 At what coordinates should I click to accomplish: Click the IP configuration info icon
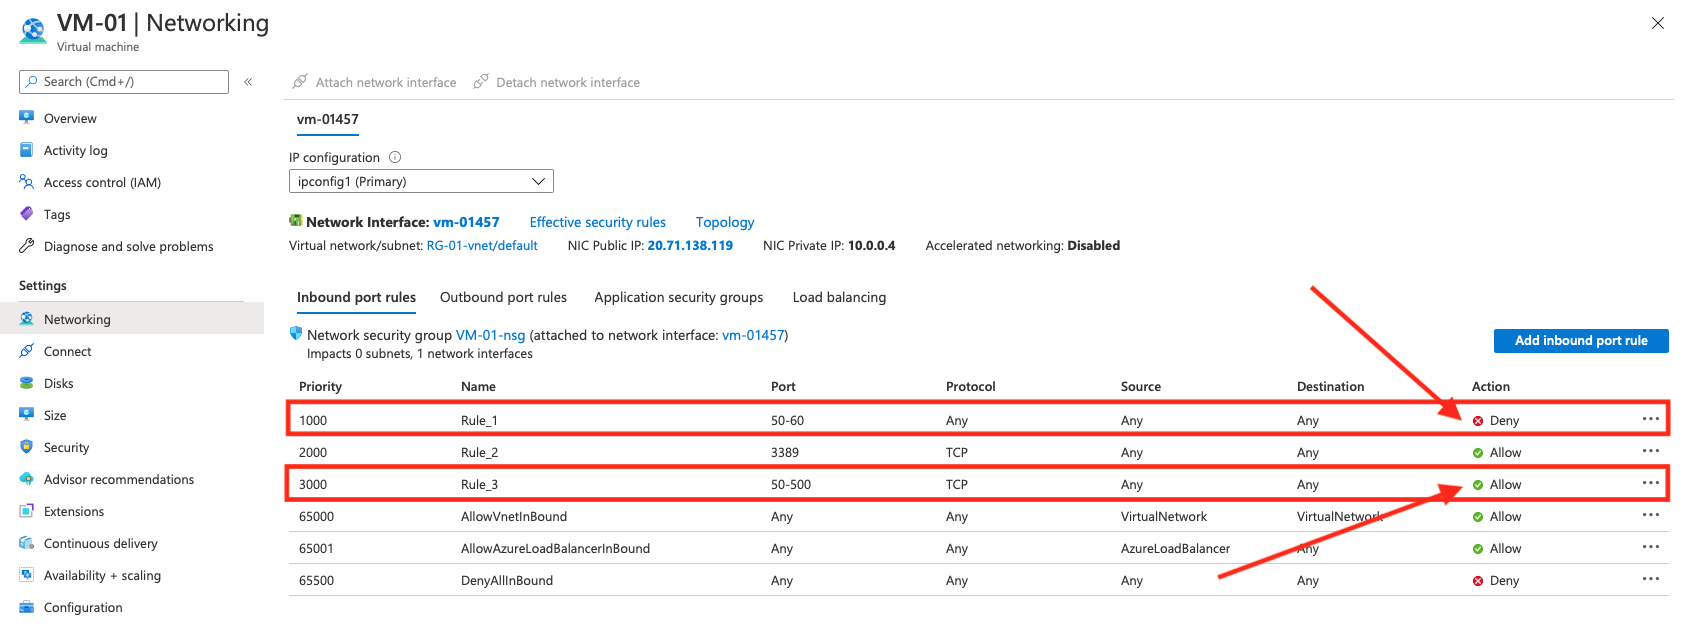click(395, 157)
